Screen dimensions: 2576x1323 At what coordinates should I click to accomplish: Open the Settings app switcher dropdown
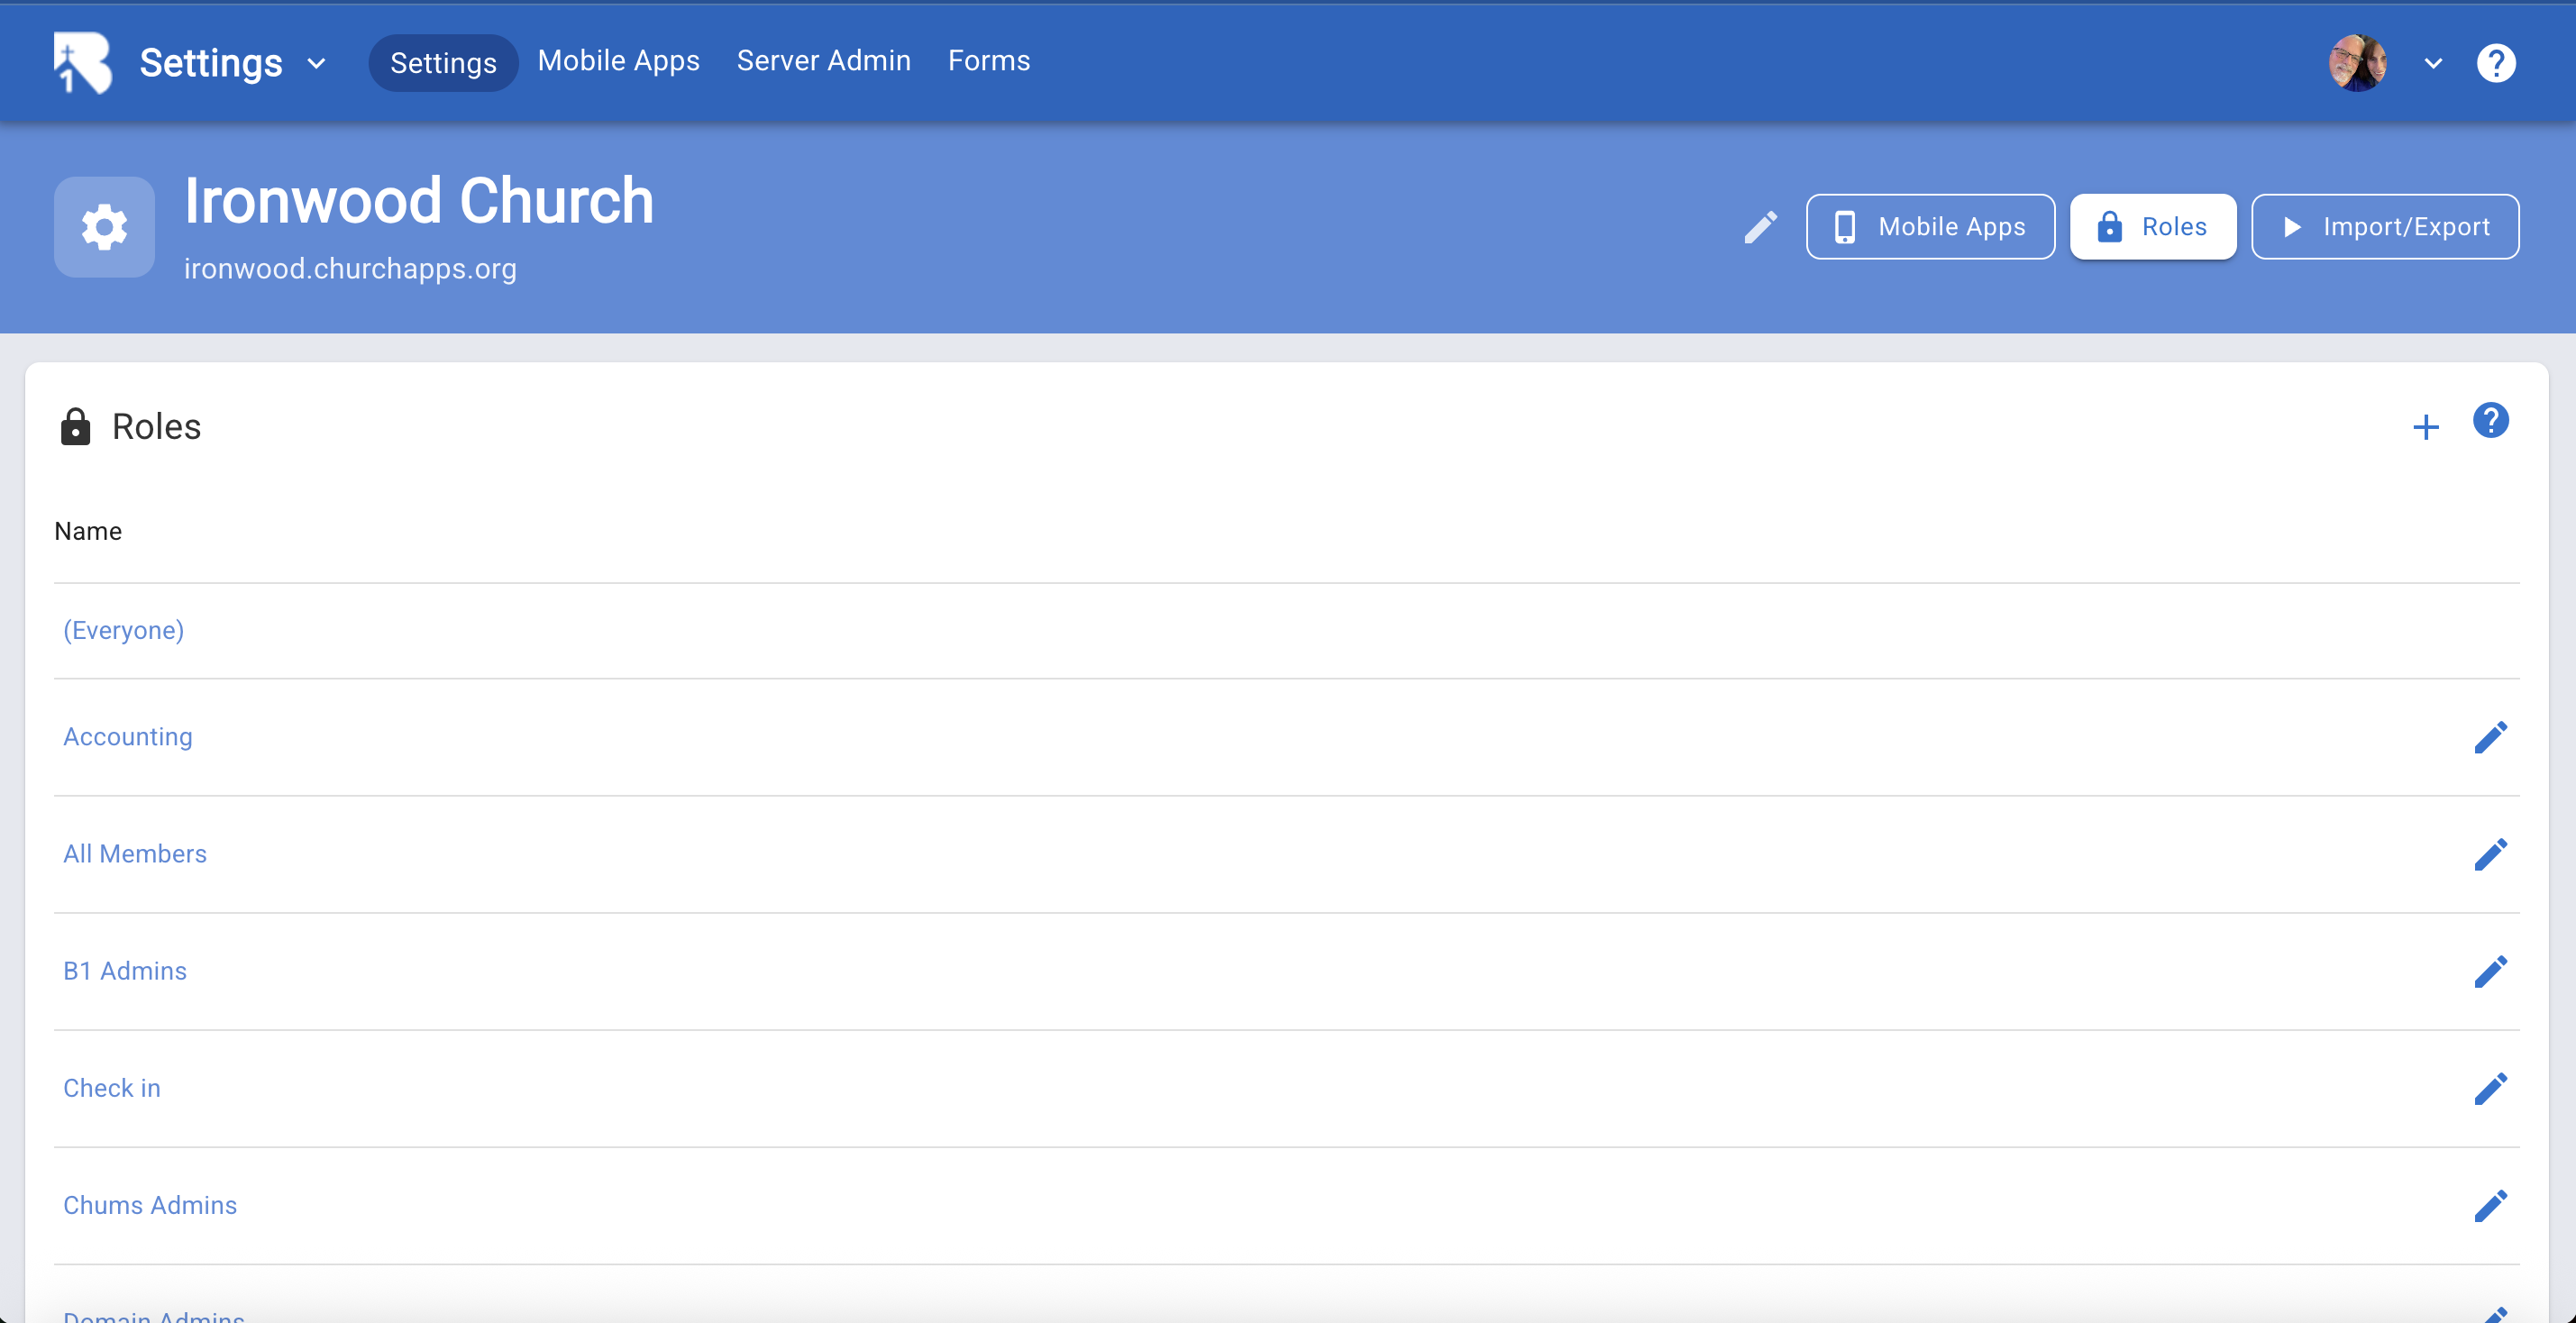coord(316,63)
